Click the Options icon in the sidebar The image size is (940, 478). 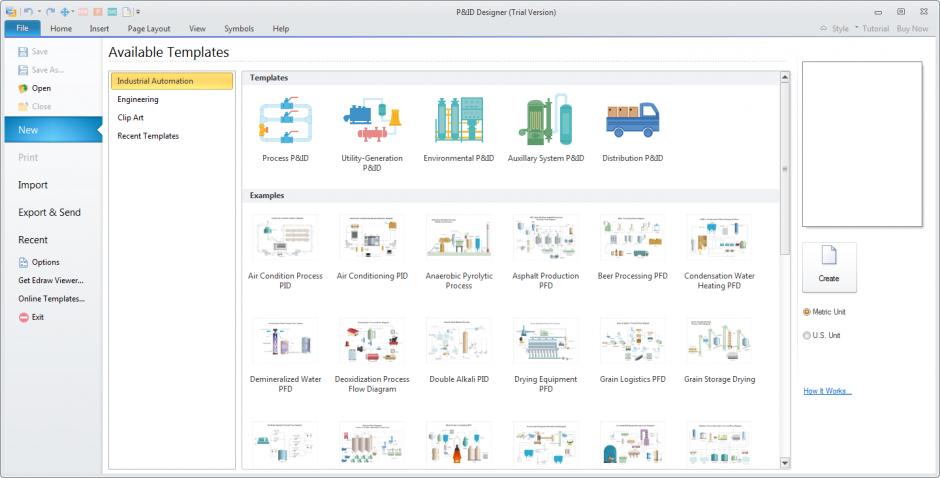[23, 262]
